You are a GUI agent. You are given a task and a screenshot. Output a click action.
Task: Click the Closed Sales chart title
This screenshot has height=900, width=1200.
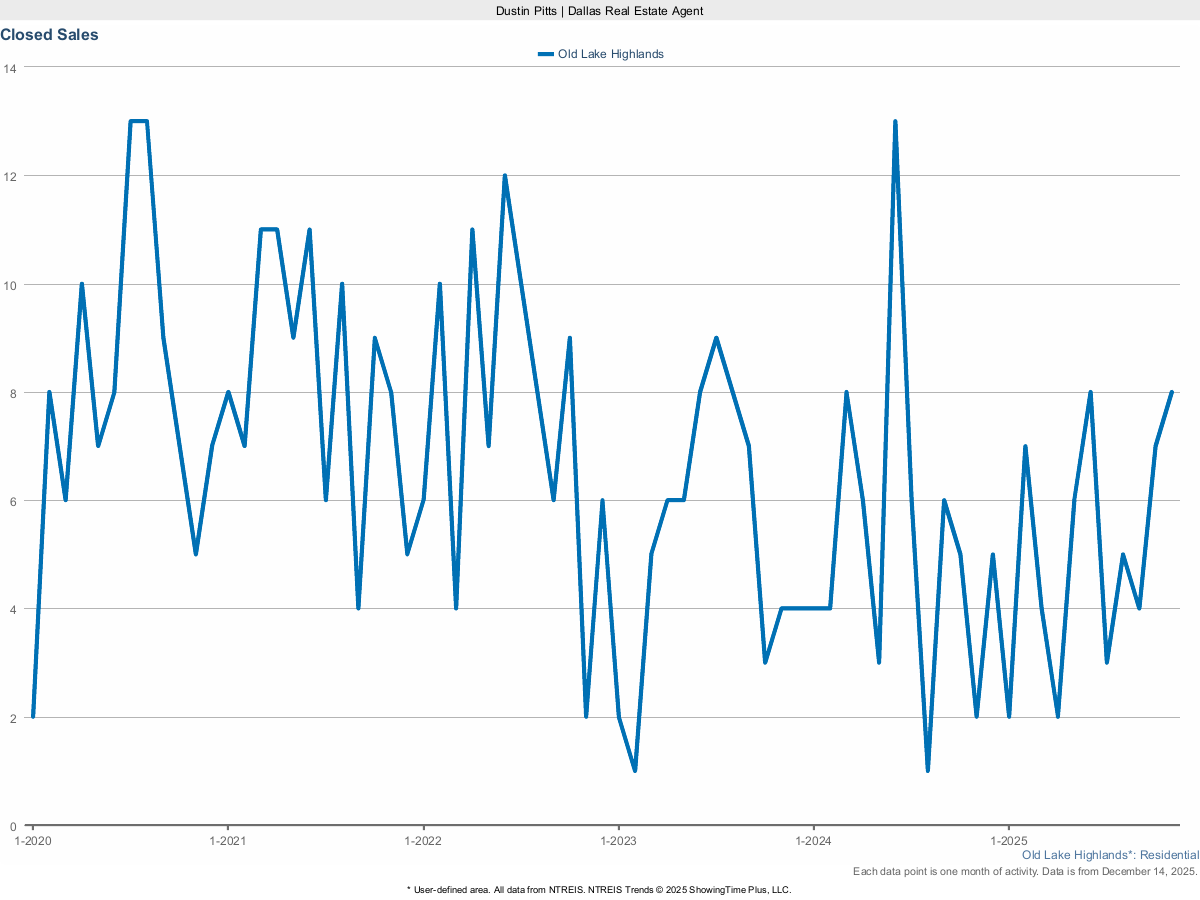pyautogui.click(x=49, y=35)
